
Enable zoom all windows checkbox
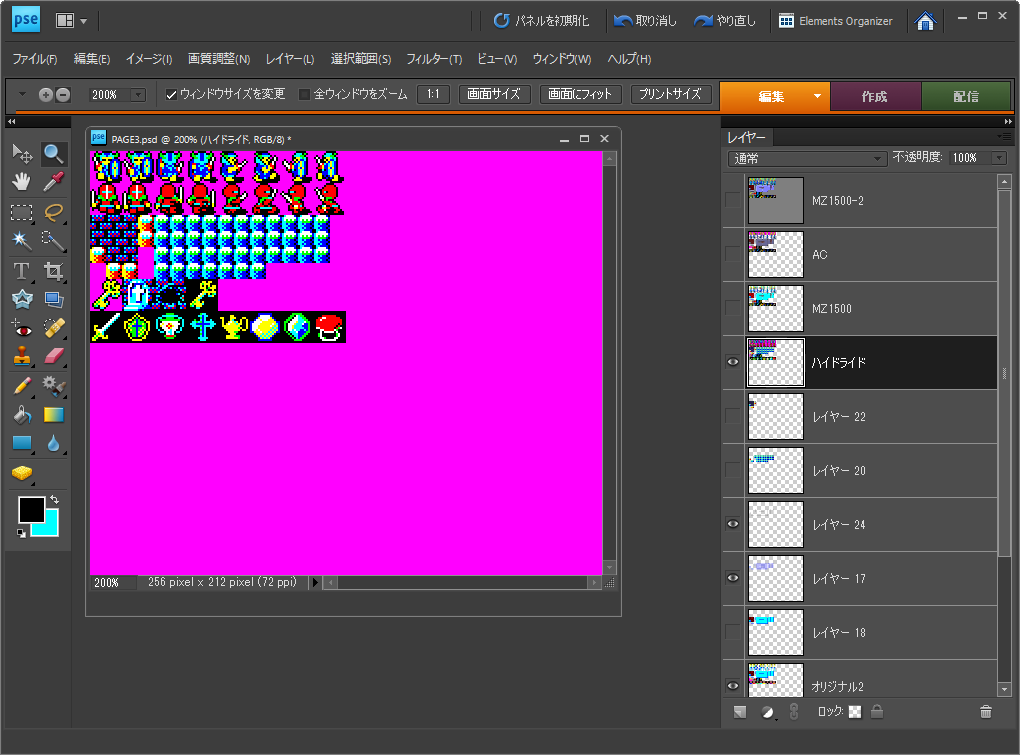coord(304,95)
